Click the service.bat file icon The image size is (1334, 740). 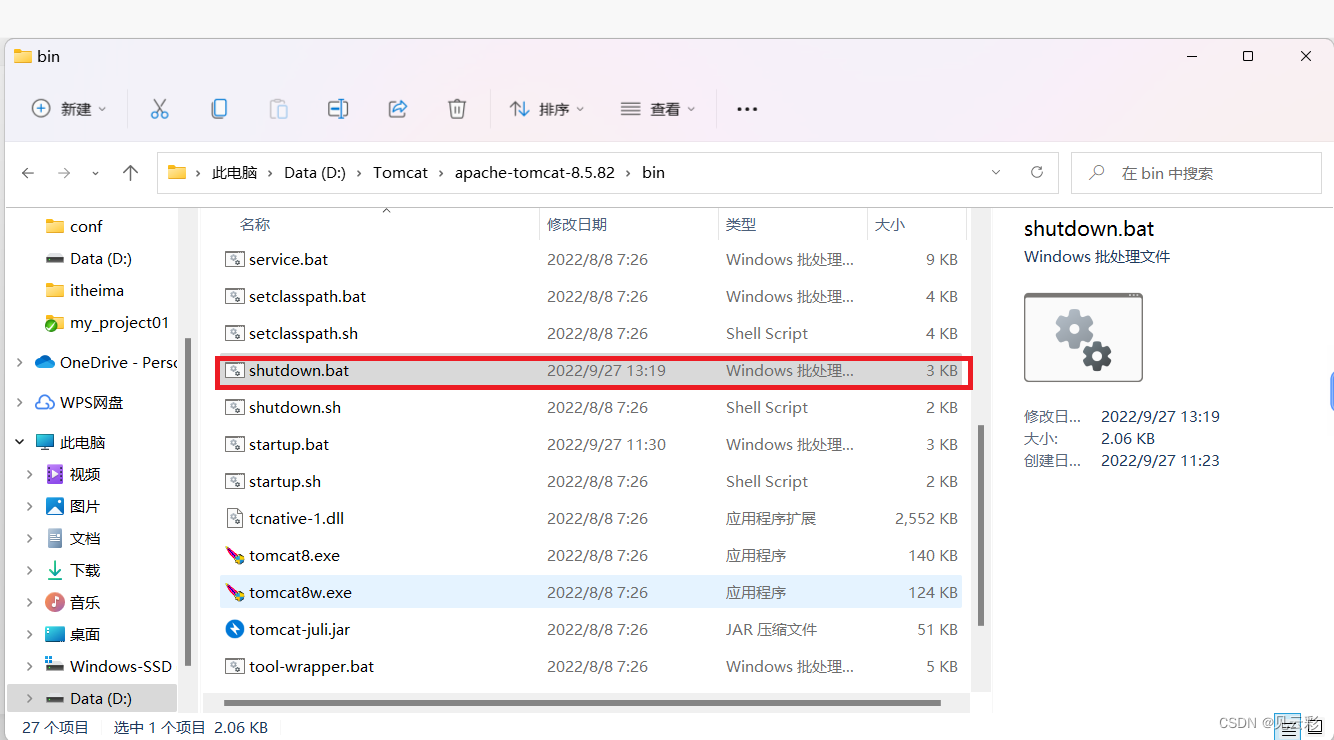[x=234, y=259]
